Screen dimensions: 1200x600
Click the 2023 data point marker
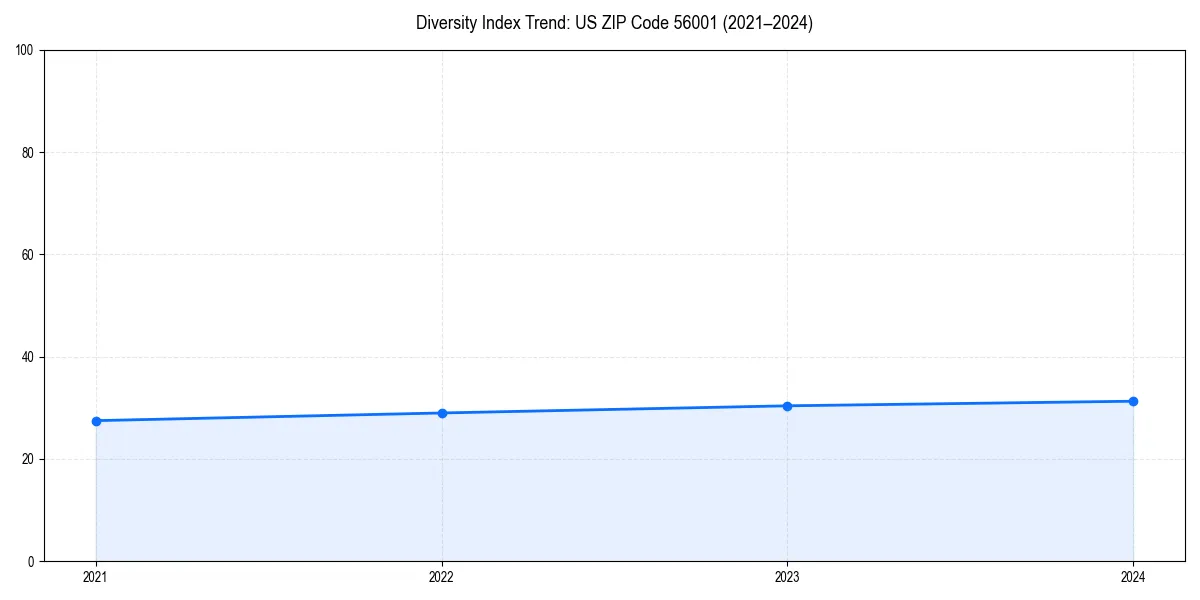(x=787, y=406)
